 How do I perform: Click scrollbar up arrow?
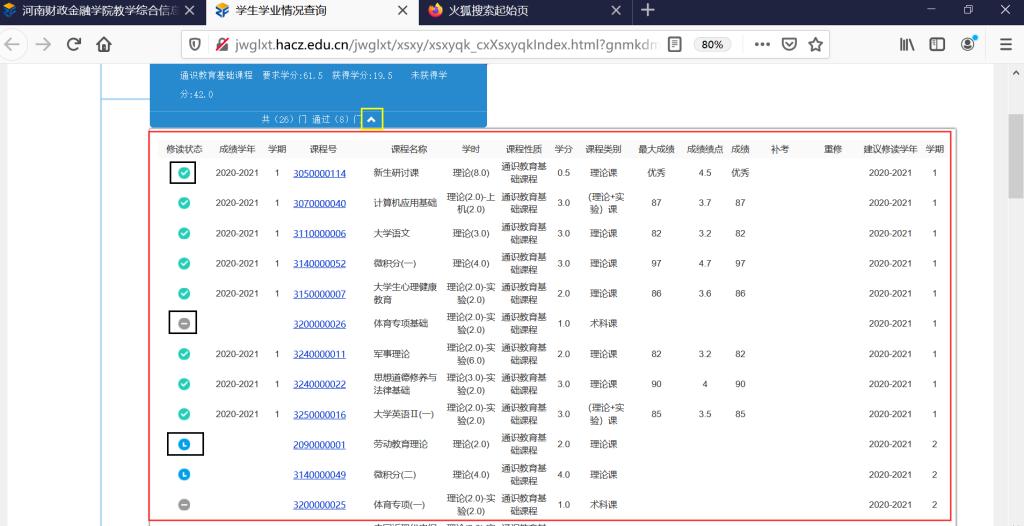[x=1016, y=73]
